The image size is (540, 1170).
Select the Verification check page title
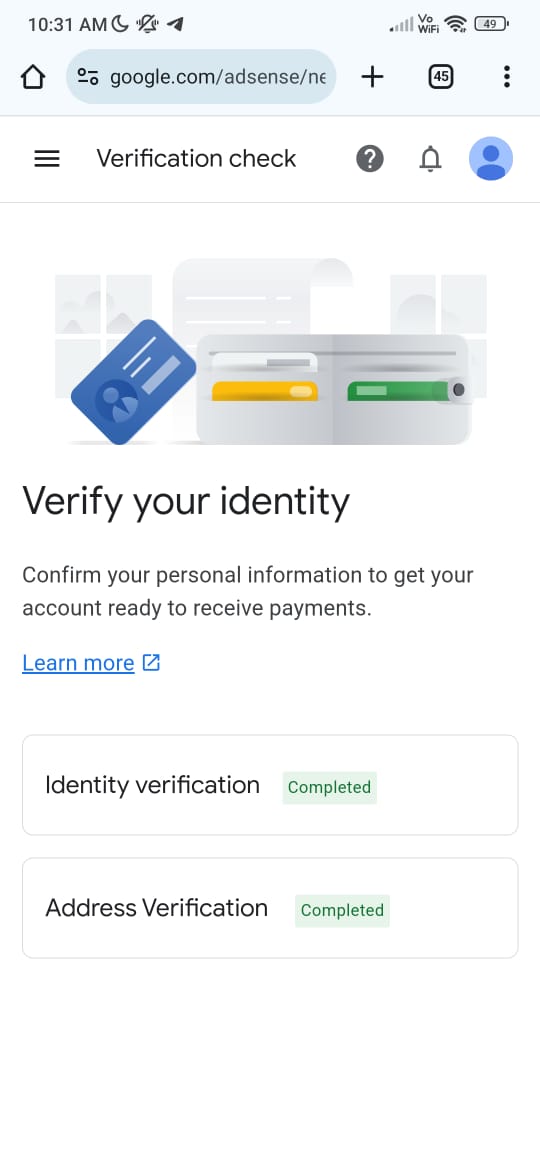(x=196, y=158)
